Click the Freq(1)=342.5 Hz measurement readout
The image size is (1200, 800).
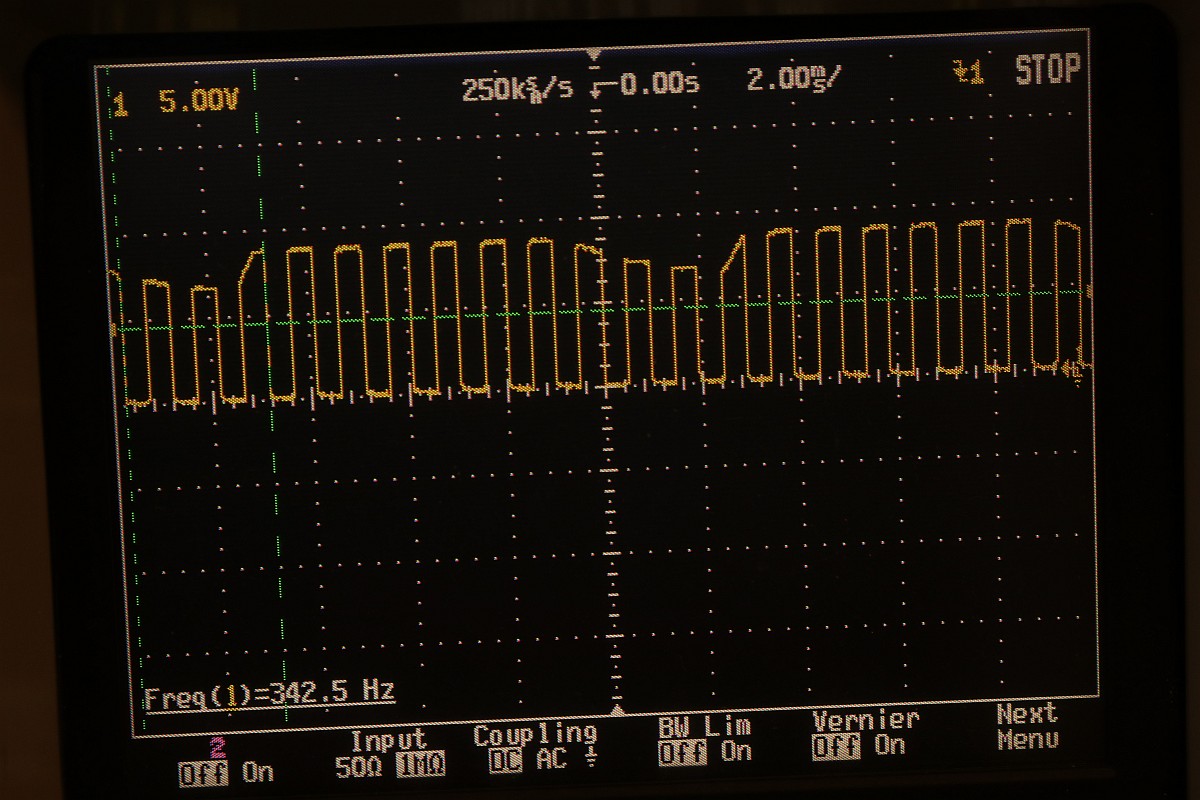tap(269, 692)
